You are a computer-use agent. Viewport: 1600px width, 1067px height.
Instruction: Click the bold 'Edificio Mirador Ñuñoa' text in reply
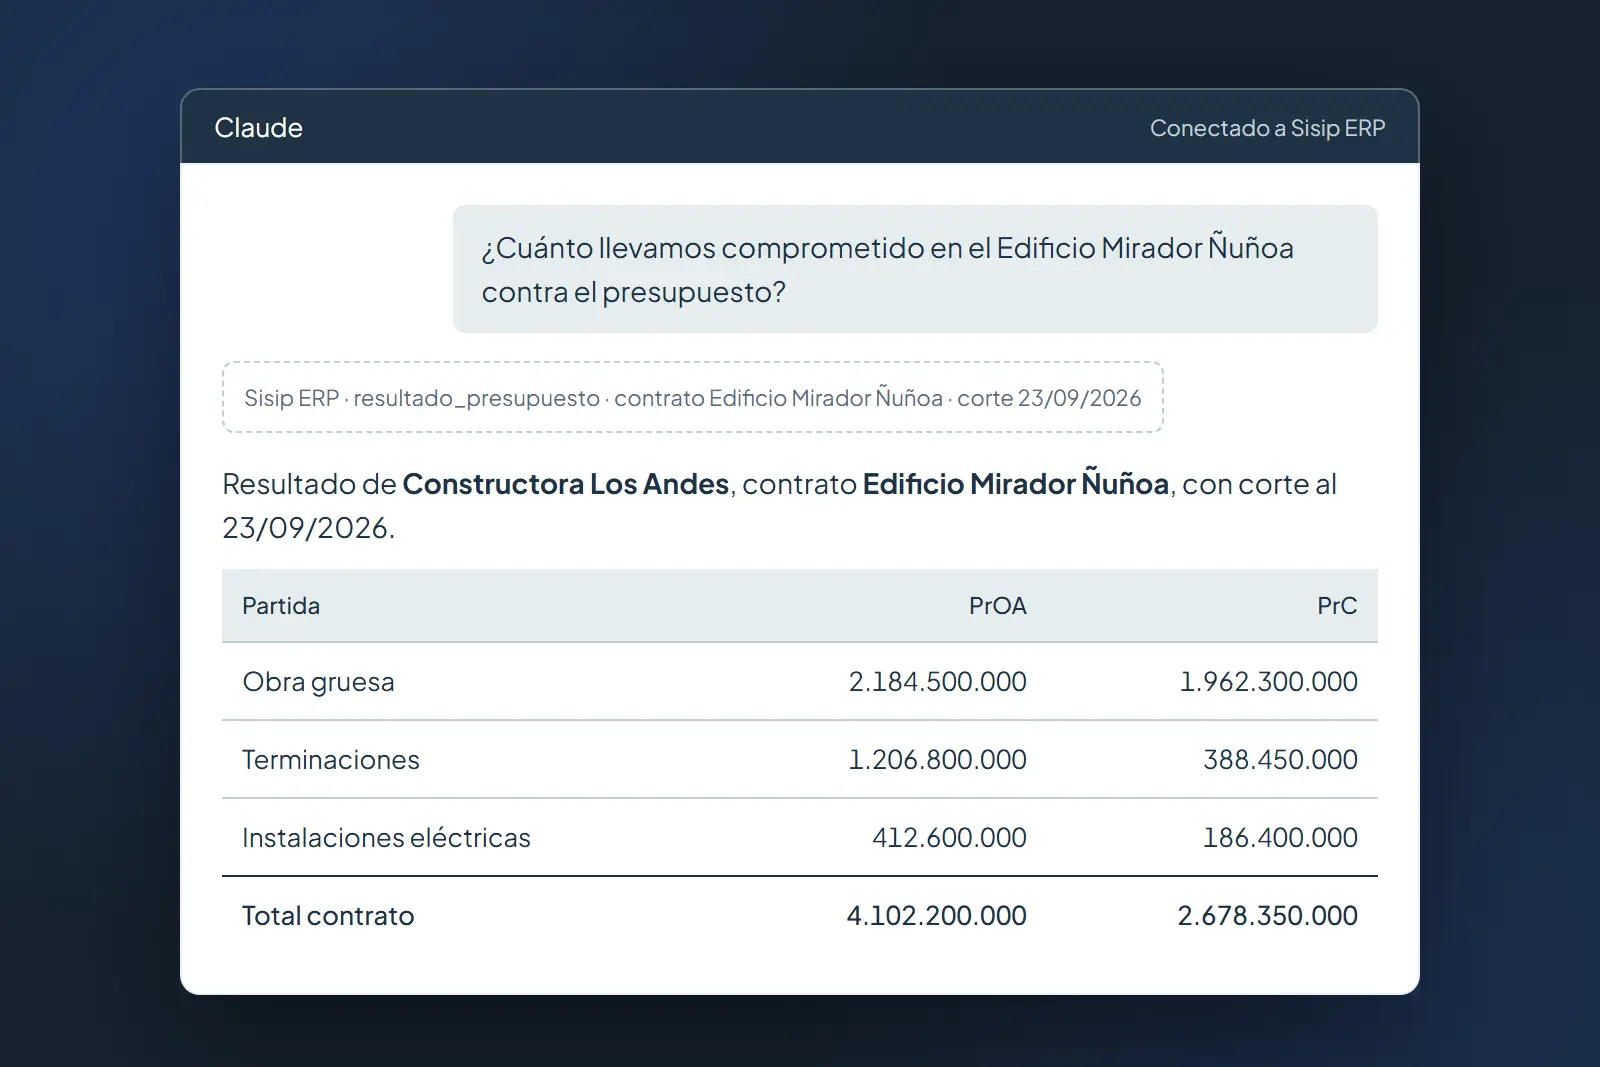(x=1015, y=484)
